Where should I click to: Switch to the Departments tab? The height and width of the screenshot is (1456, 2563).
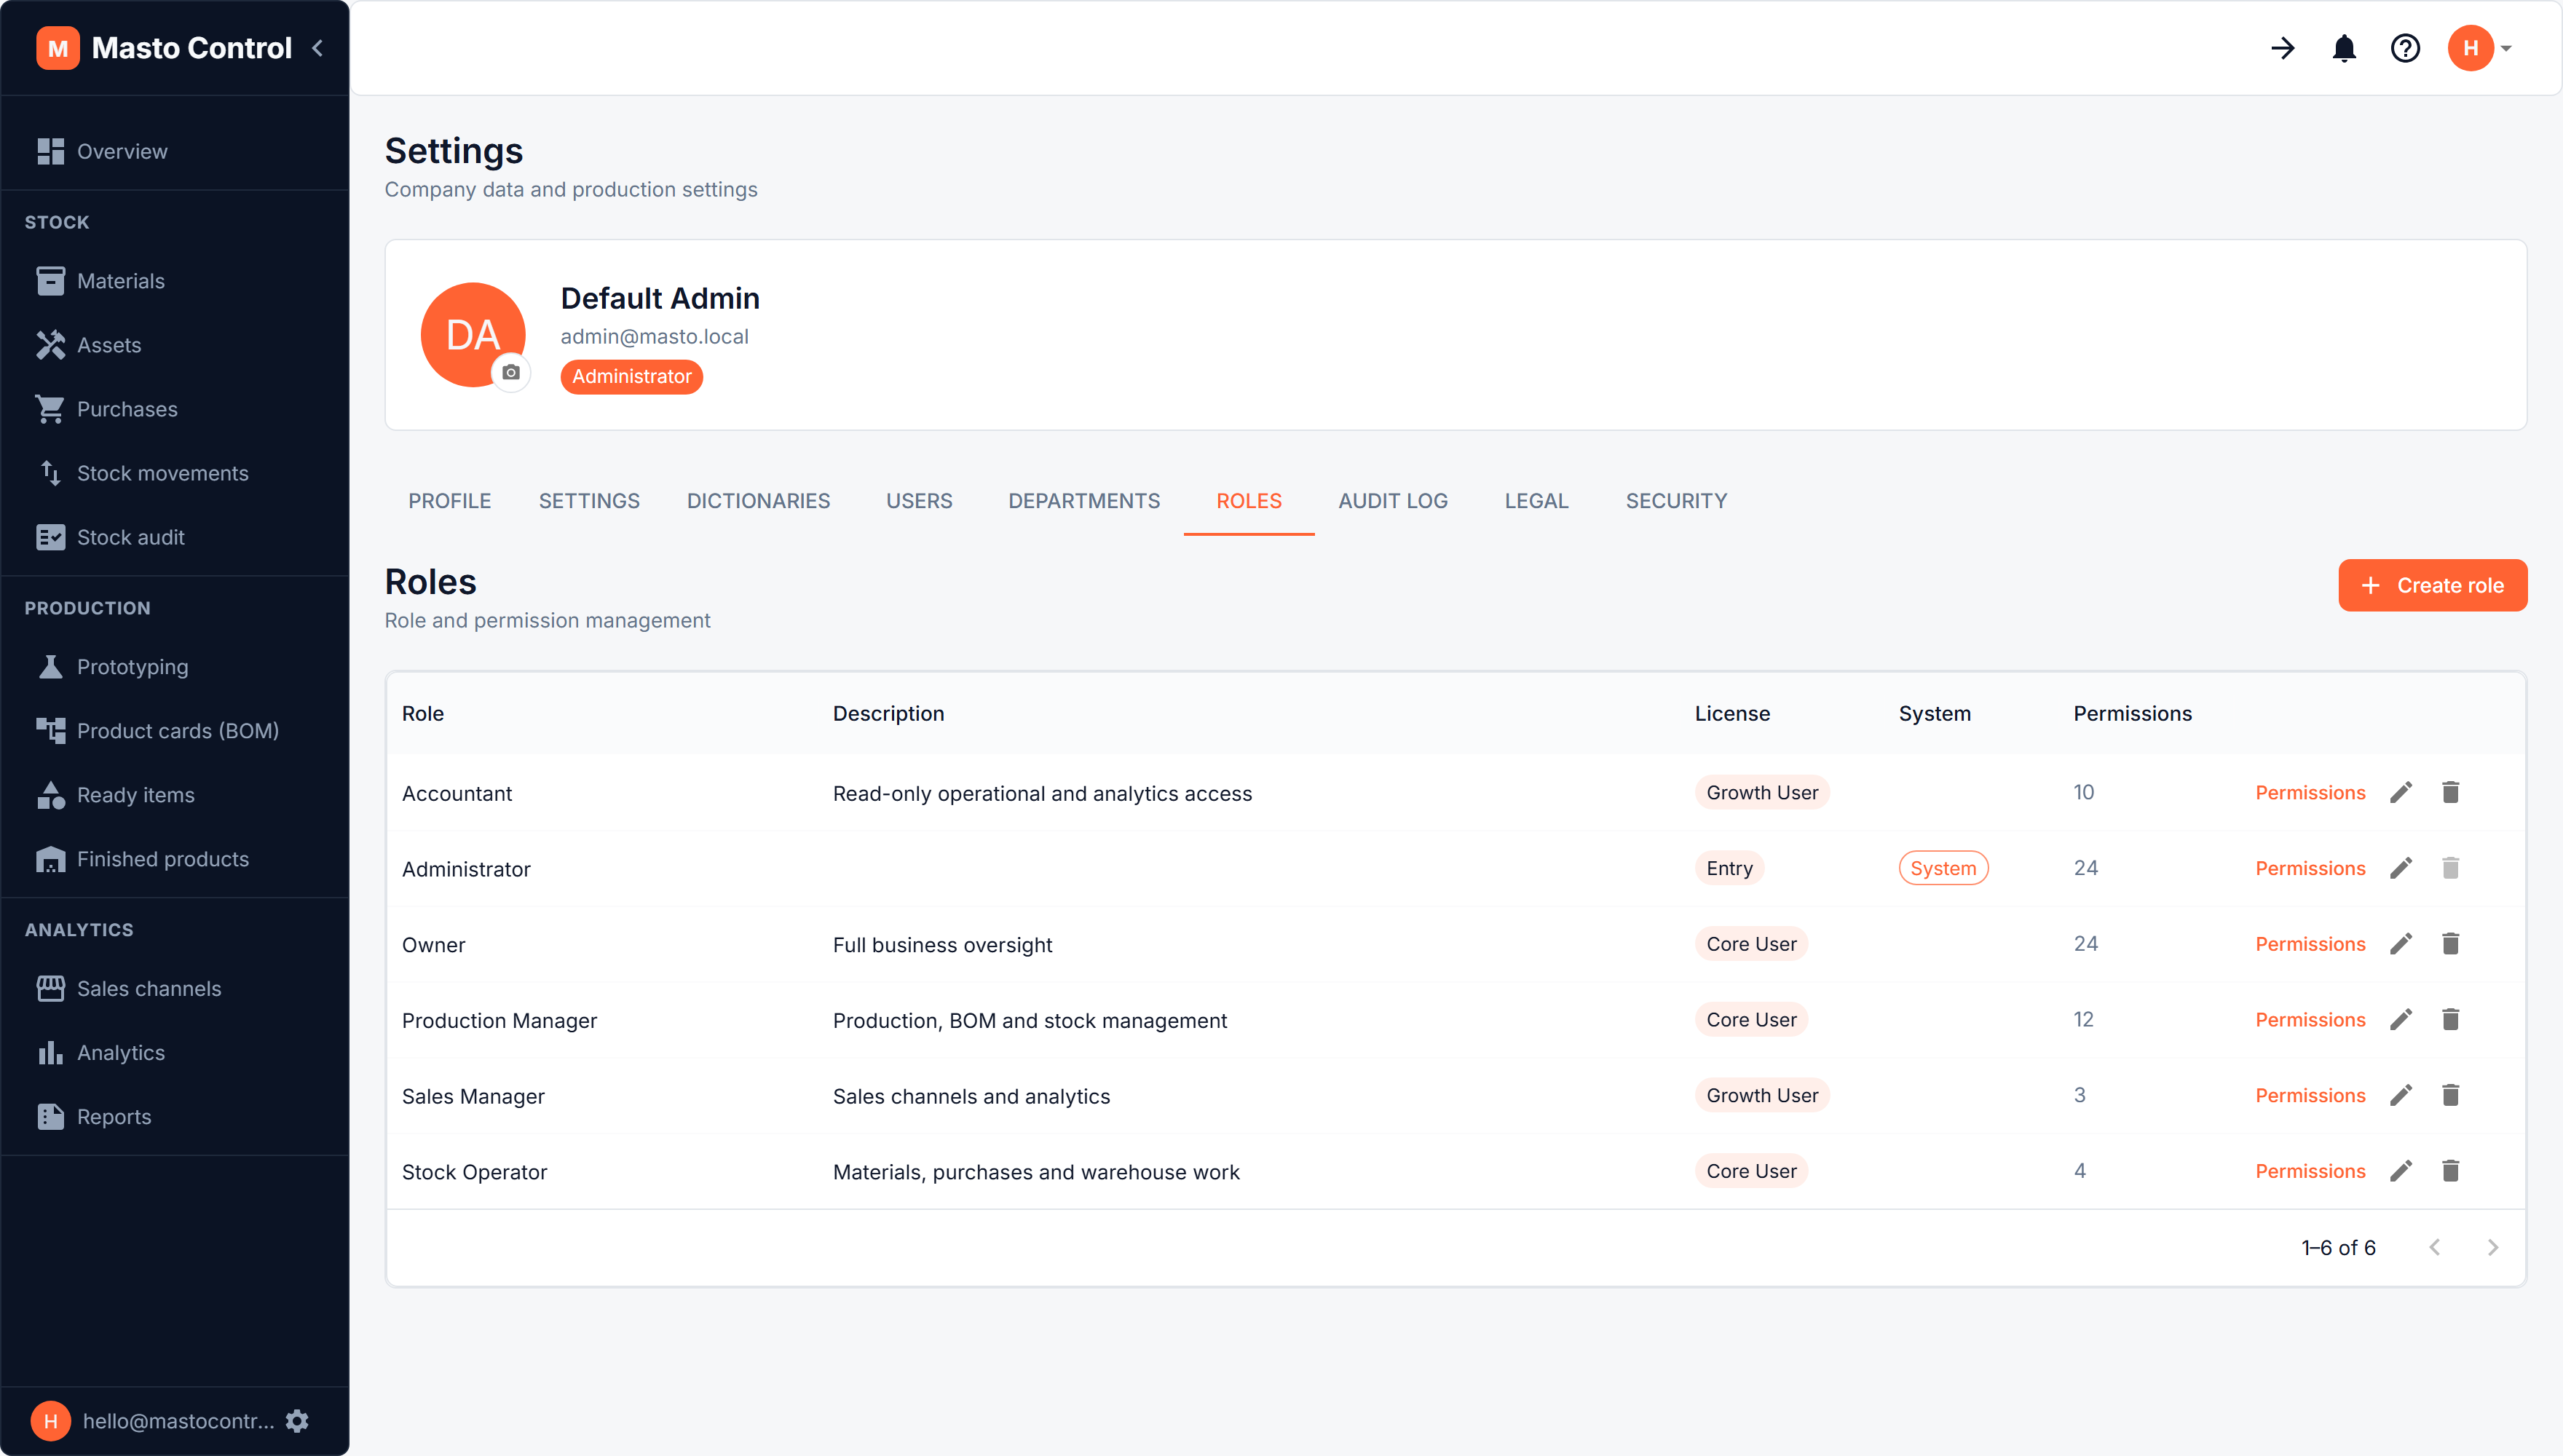pyautogui.click(x=1084, y=501)
